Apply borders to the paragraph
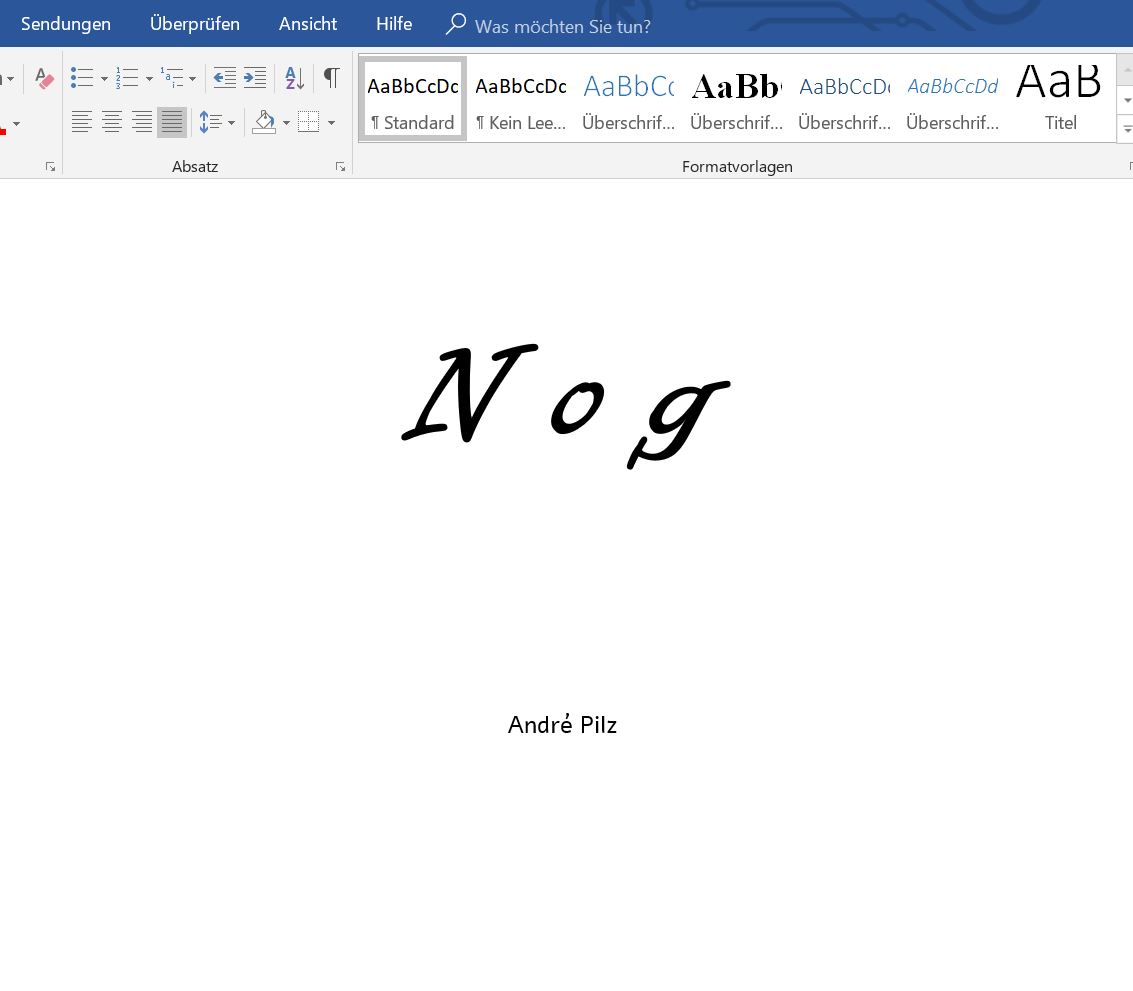1133x991 pixels. (x=309, y=122)
